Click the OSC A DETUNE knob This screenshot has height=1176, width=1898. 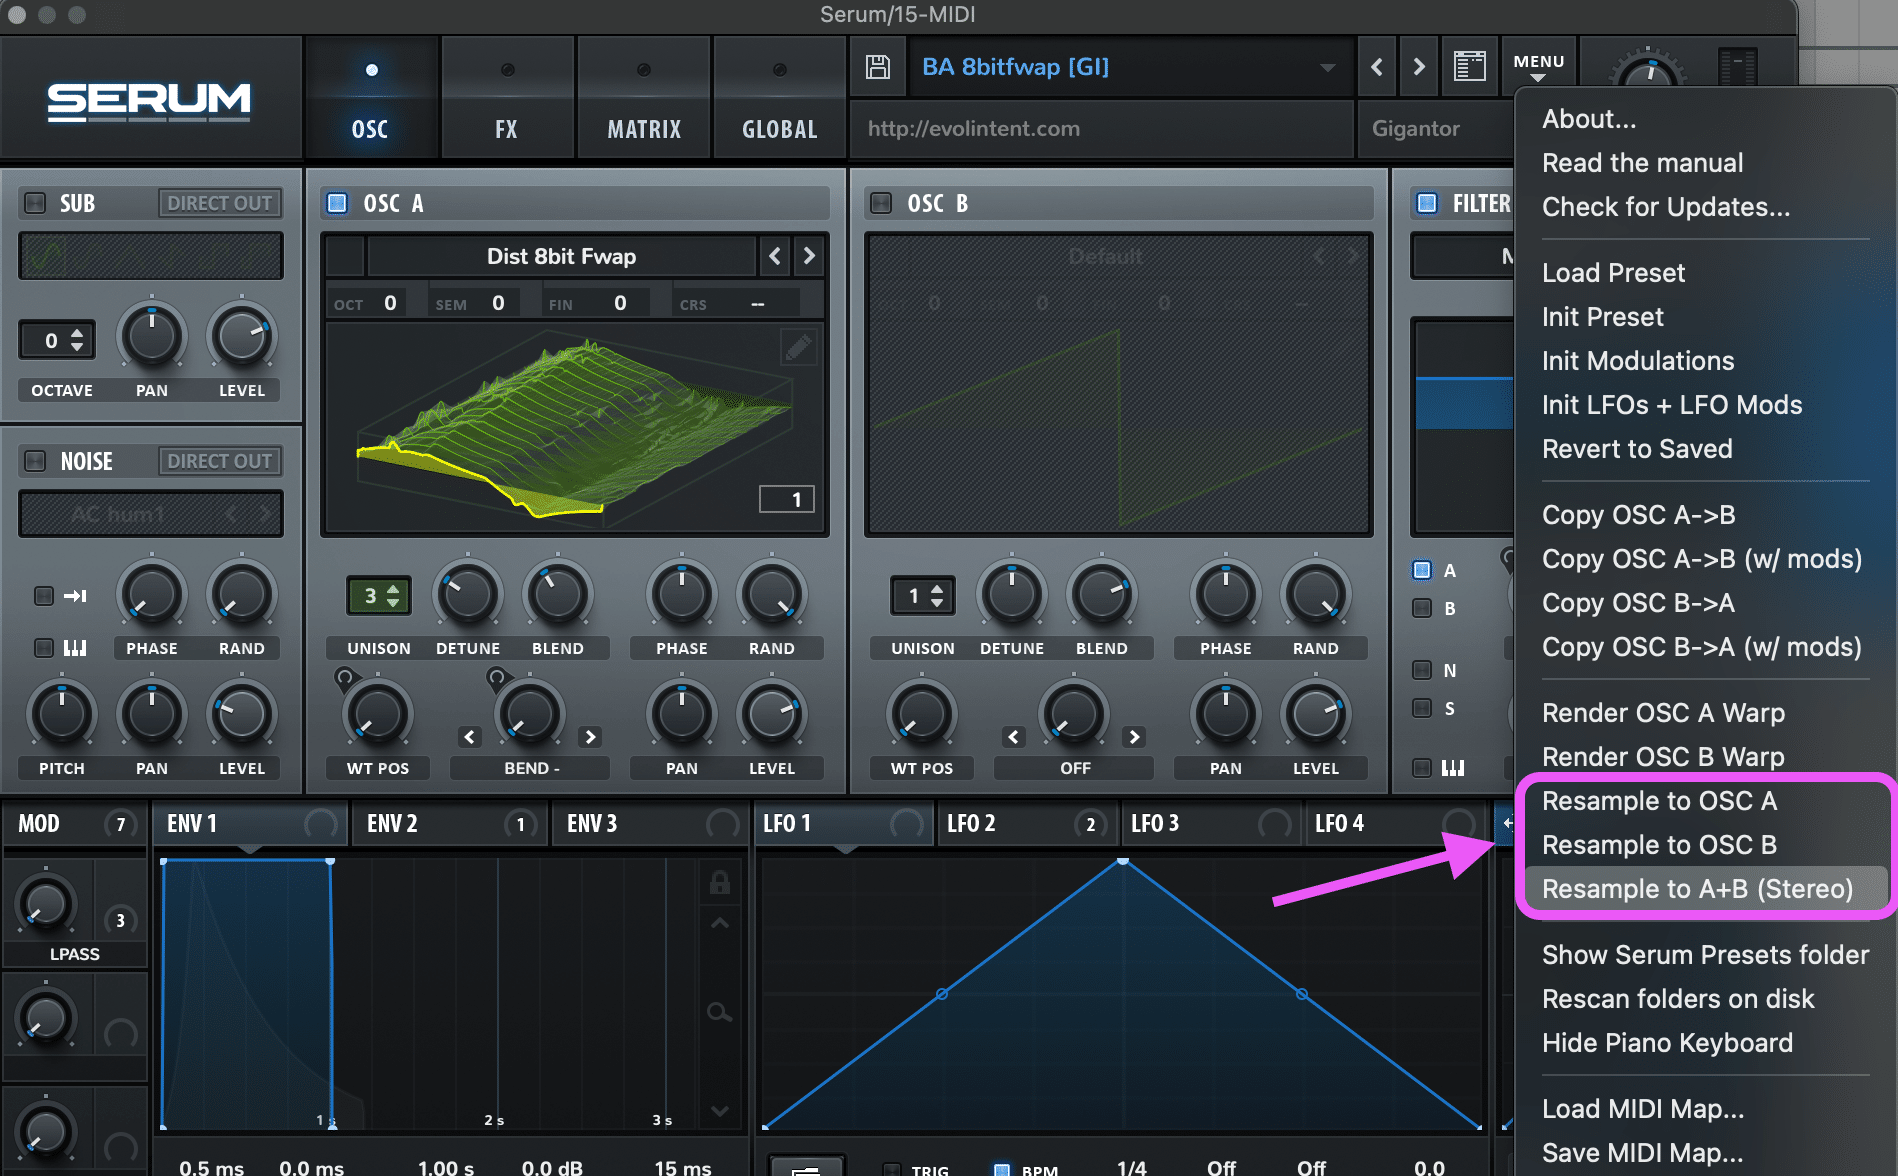(468, 594)
